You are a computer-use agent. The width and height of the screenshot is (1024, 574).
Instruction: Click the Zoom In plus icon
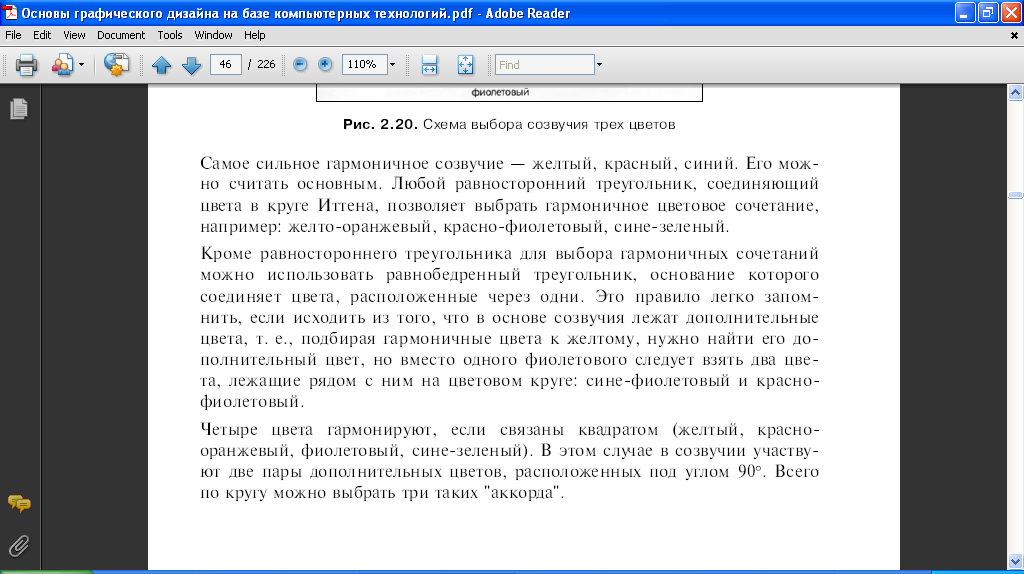click(325, 64)
